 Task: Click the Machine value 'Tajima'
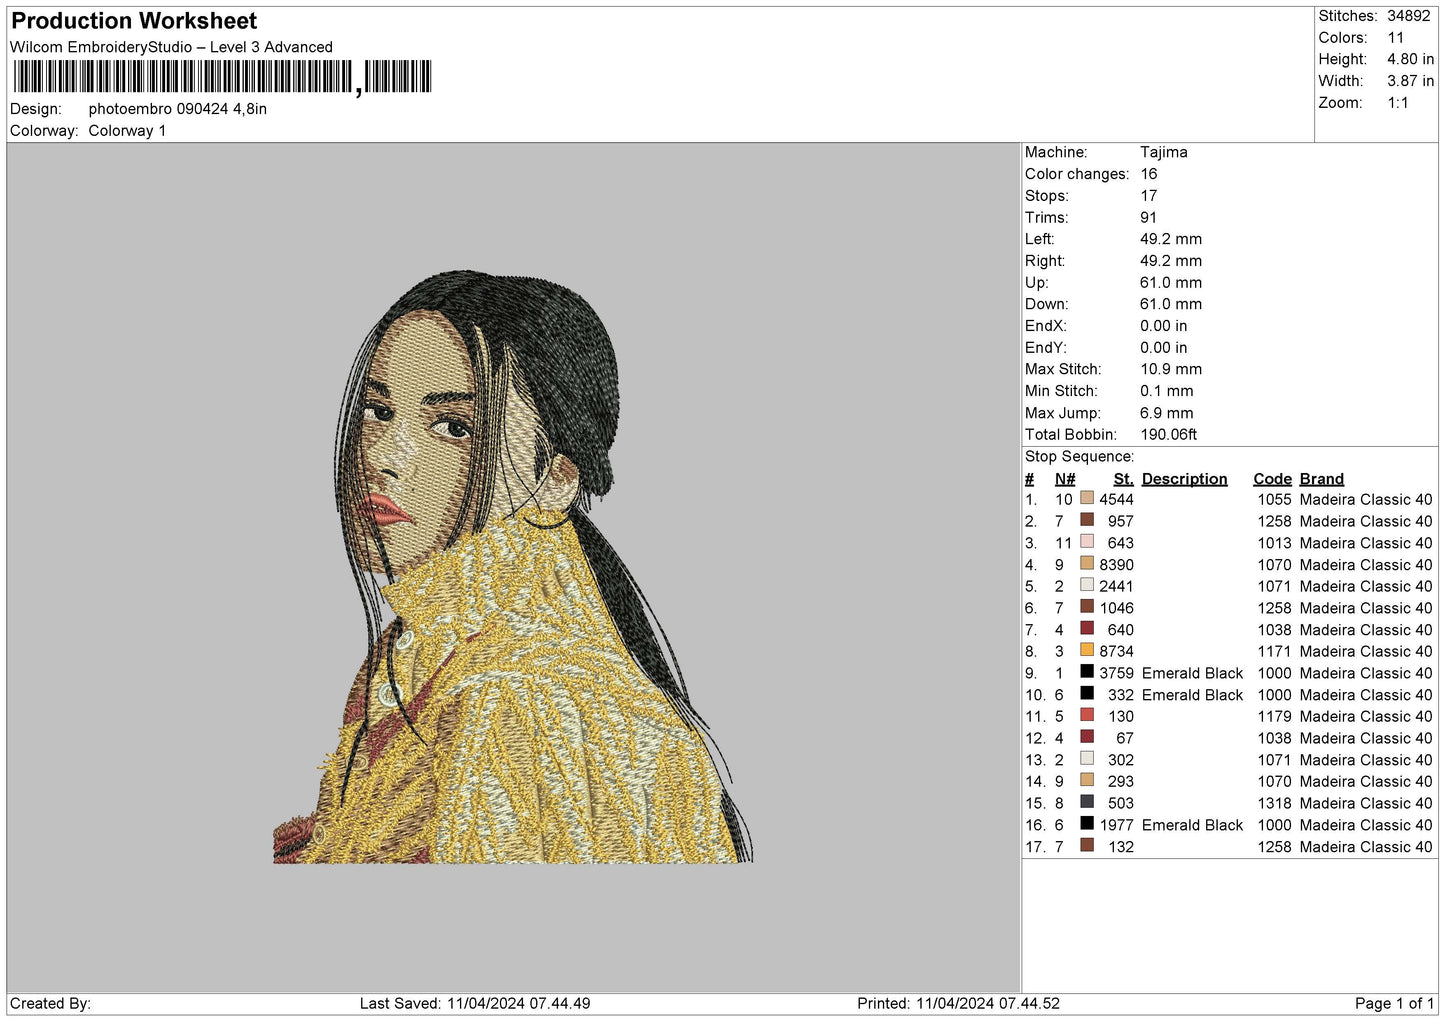pos(1164,152)
